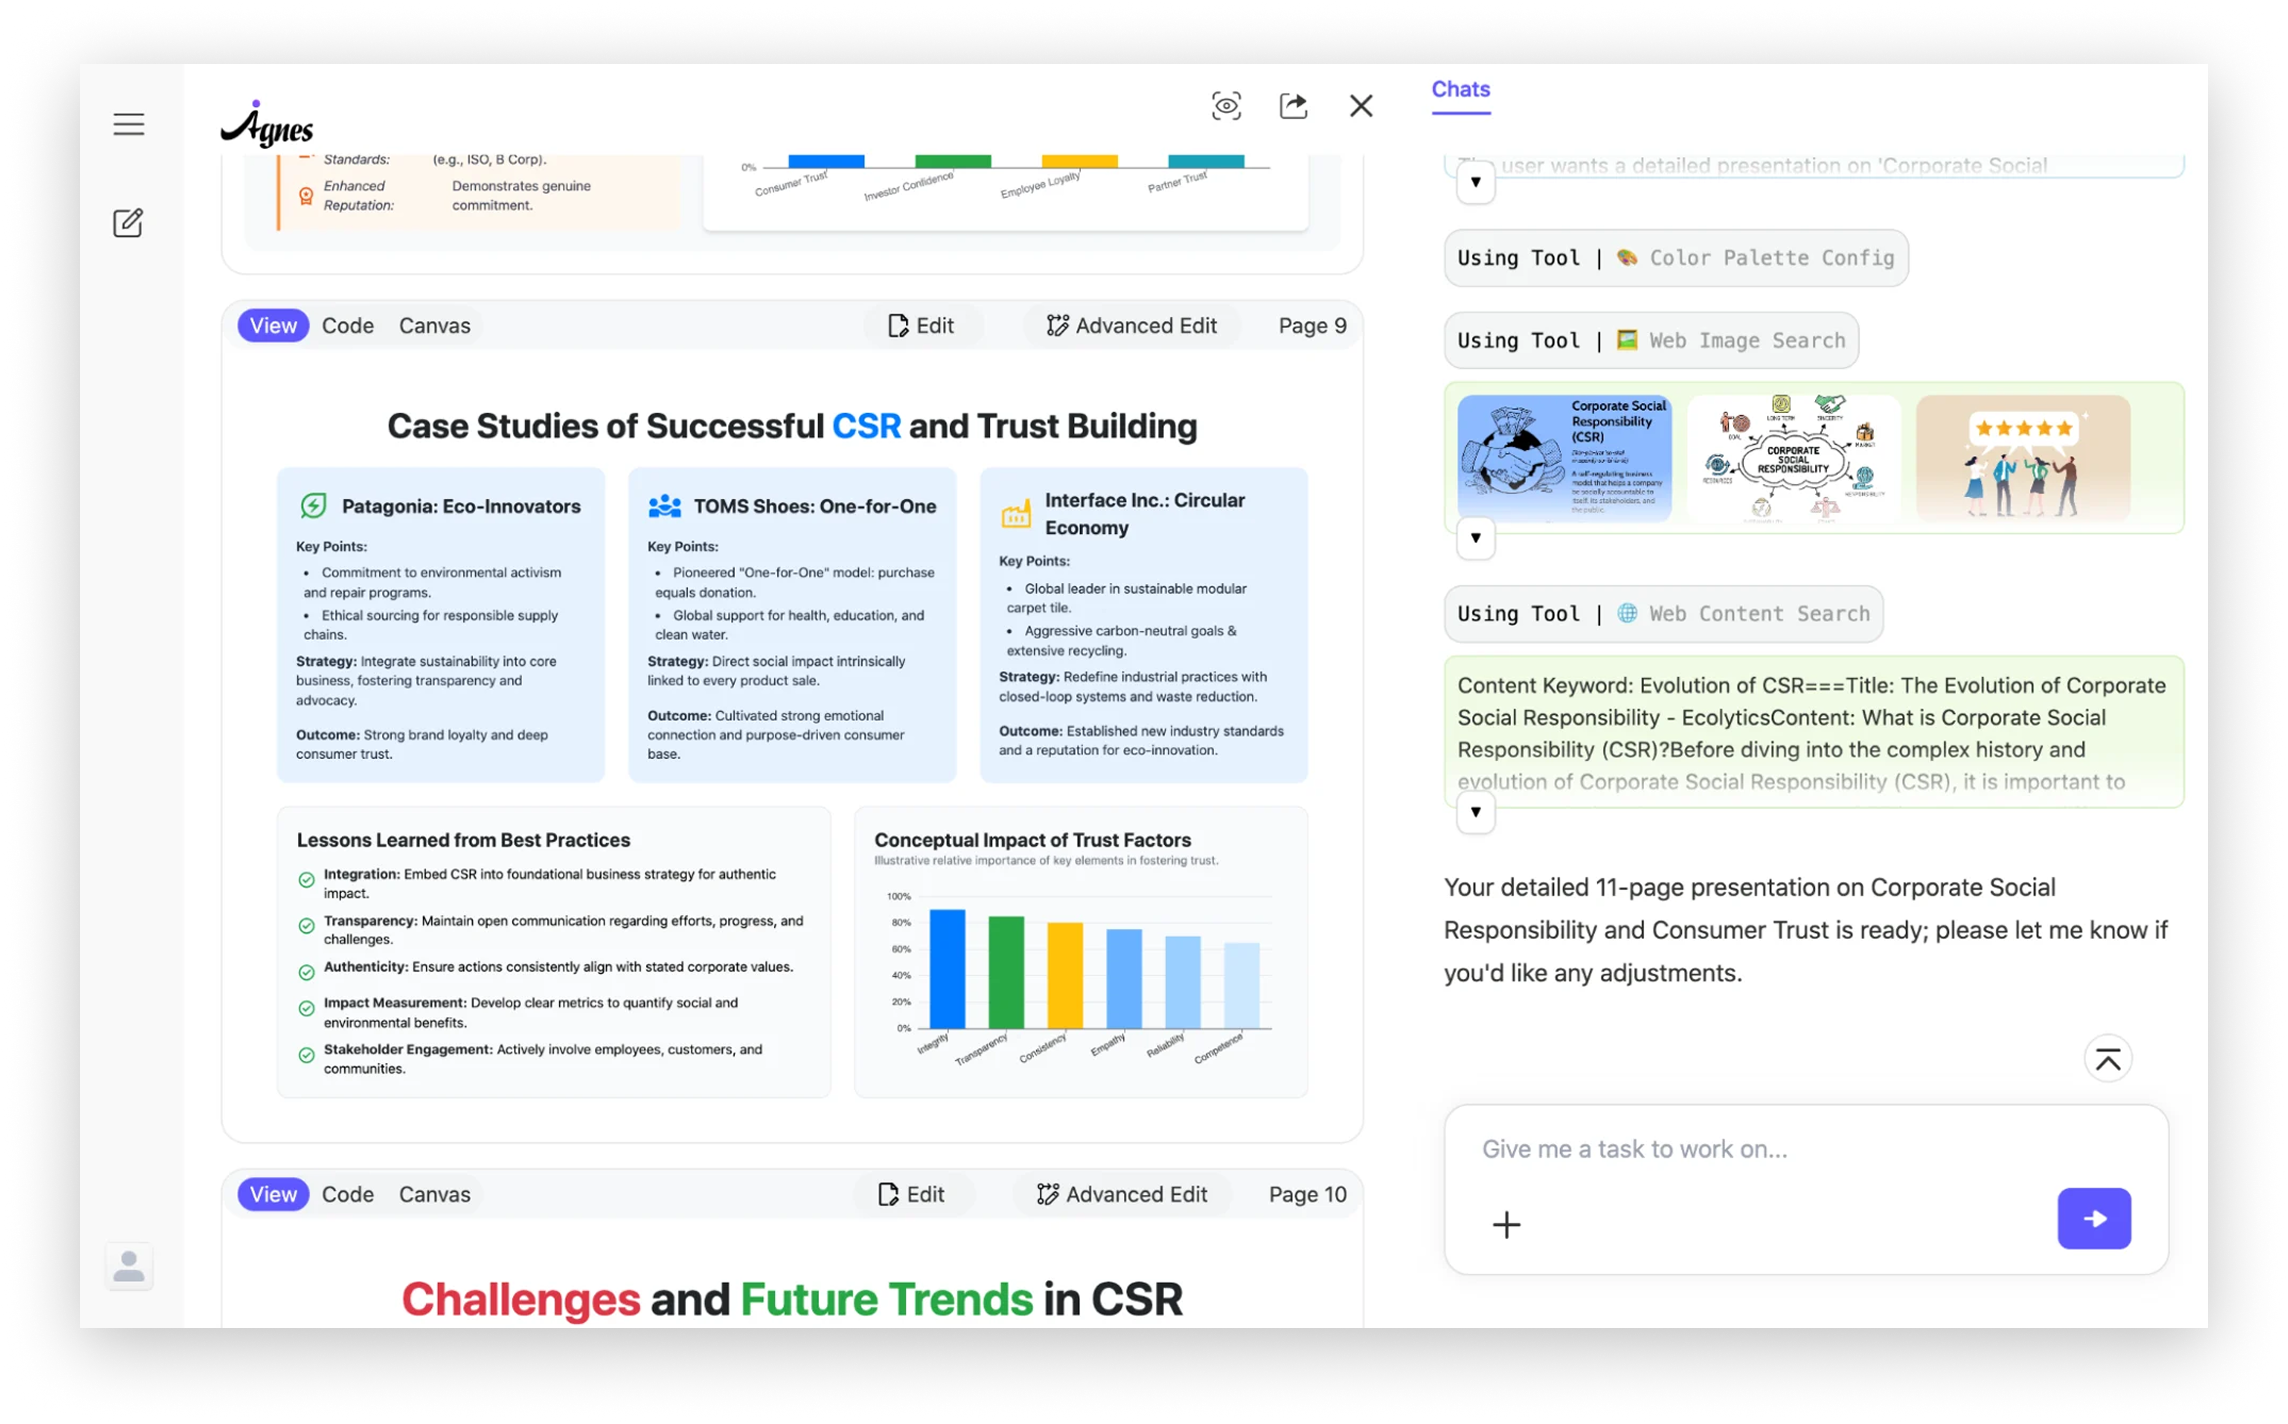This screenshot has width=2288, height=1424.
Task: Click the scroll-to-top arrow icon
Action: coord(2108,1059)
